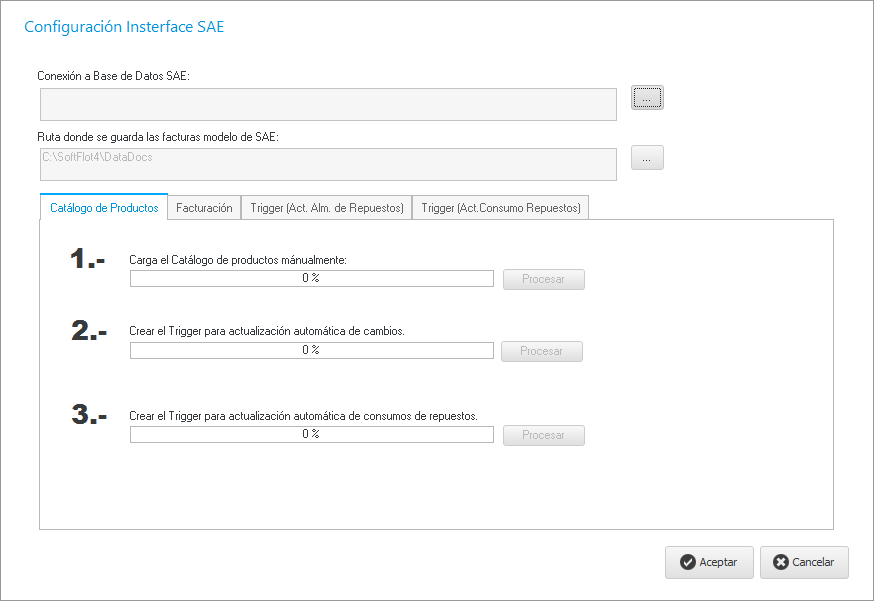
Task: Confirm settings with the Aceptar button
Action: coord(708,562)
